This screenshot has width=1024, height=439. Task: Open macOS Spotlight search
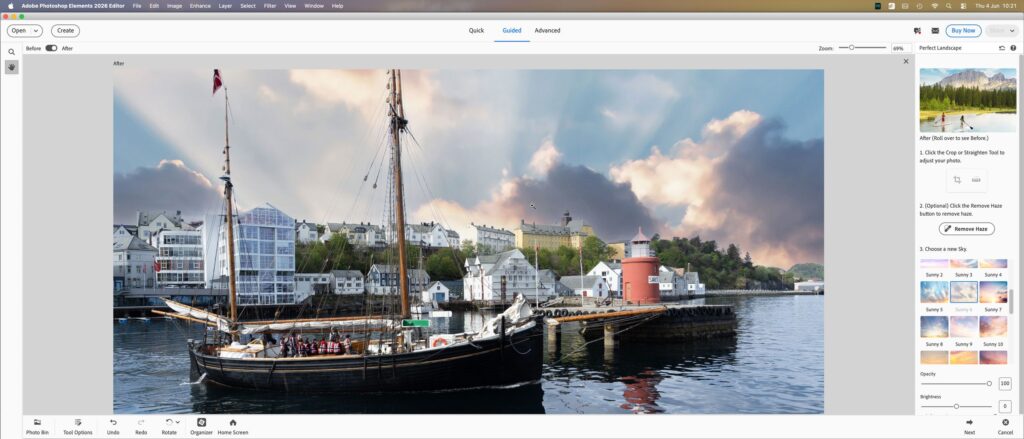point(949,6)
